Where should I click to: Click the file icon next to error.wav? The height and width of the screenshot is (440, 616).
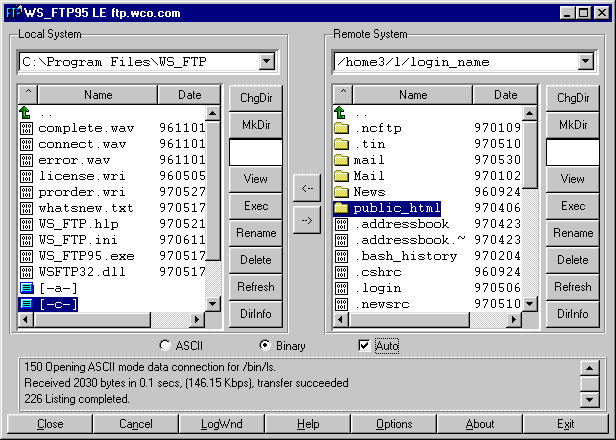(x=26, y=160)
